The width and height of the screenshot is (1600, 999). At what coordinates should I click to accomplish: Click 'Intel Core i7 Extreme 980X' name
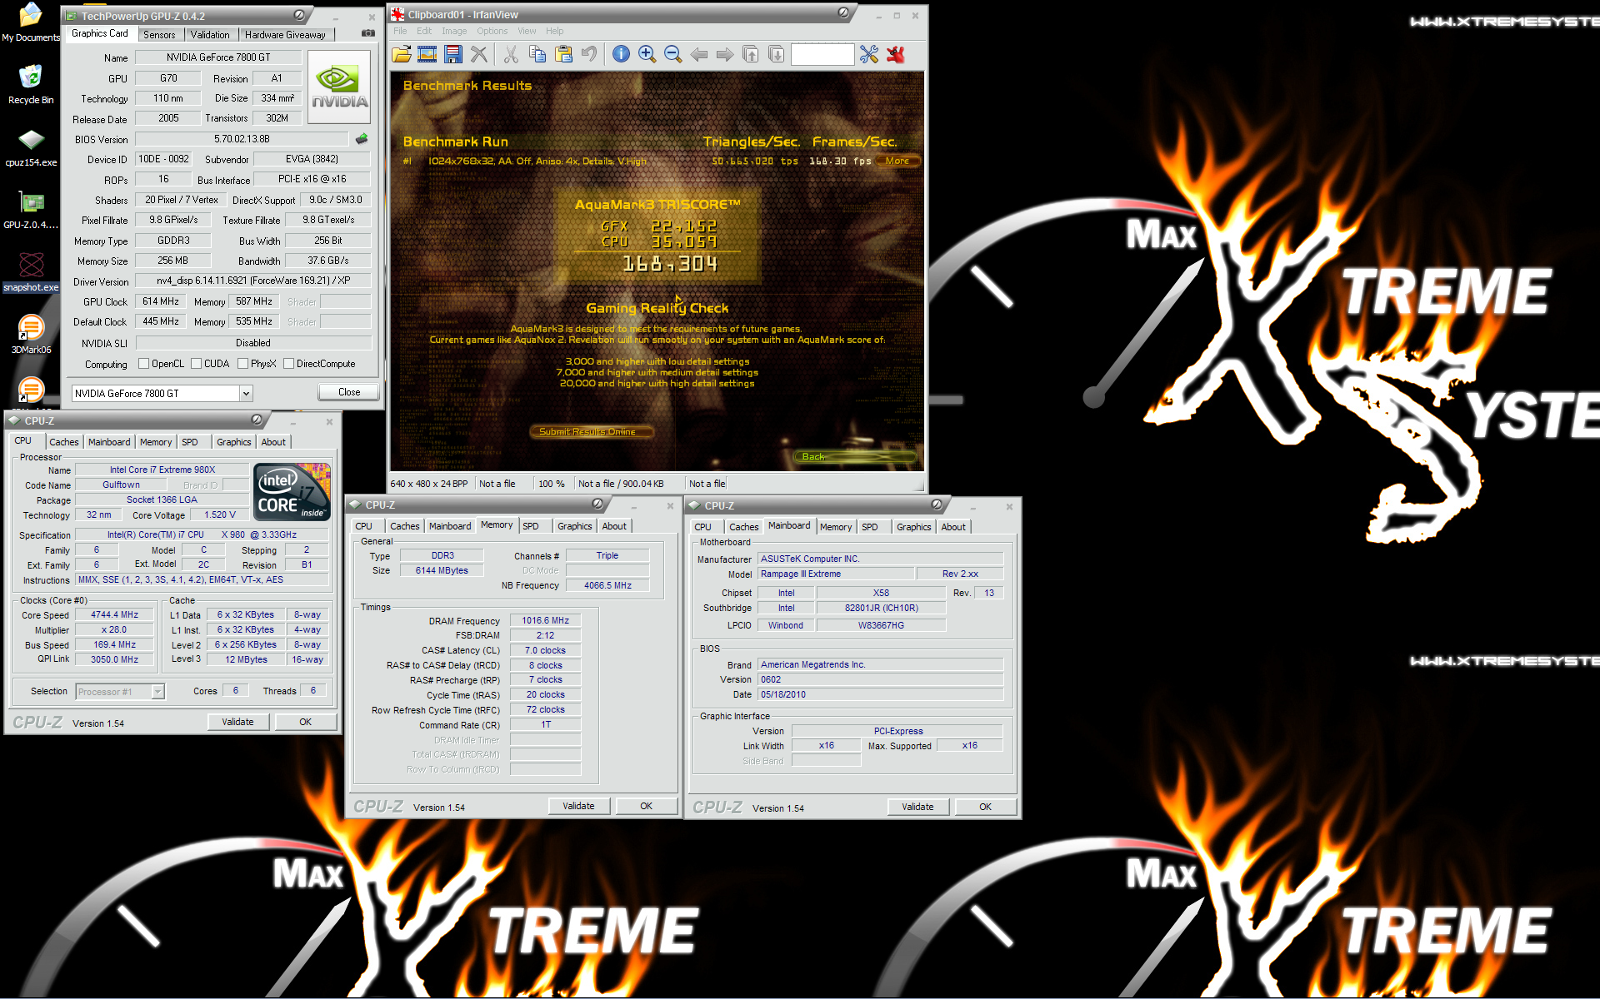coord(163,469)
